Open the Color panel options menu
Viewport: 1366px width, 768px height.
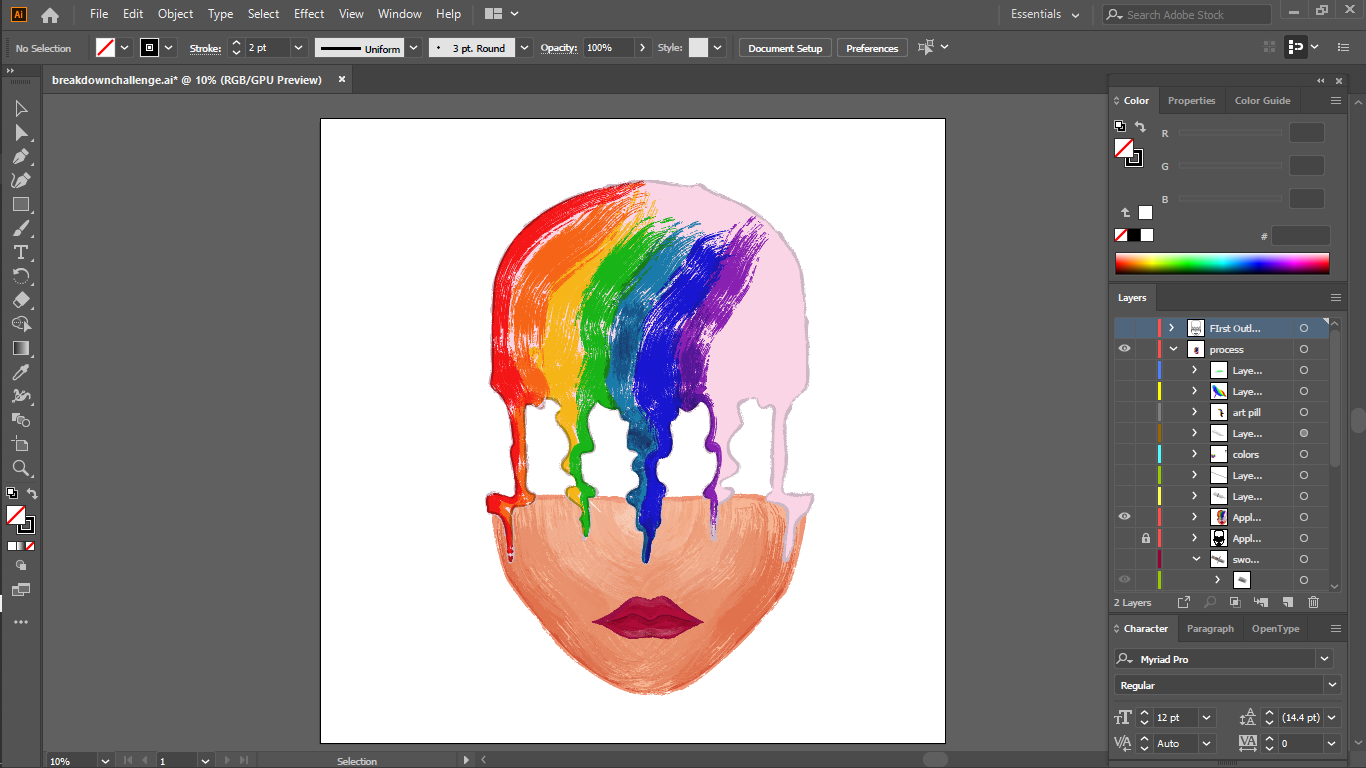tap(1336, 101)
